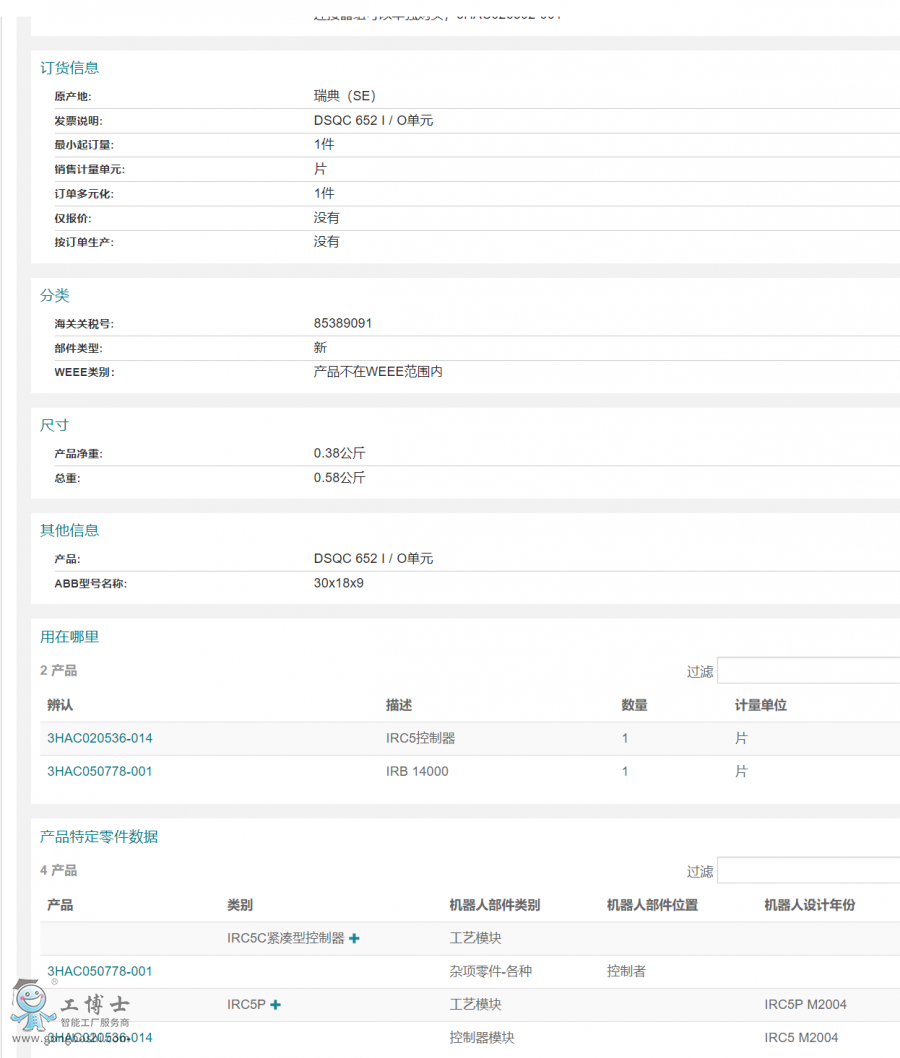Open the 订货信息 section header
Viewport: 900px width, 1058px height.
click(x=69, y=68)
